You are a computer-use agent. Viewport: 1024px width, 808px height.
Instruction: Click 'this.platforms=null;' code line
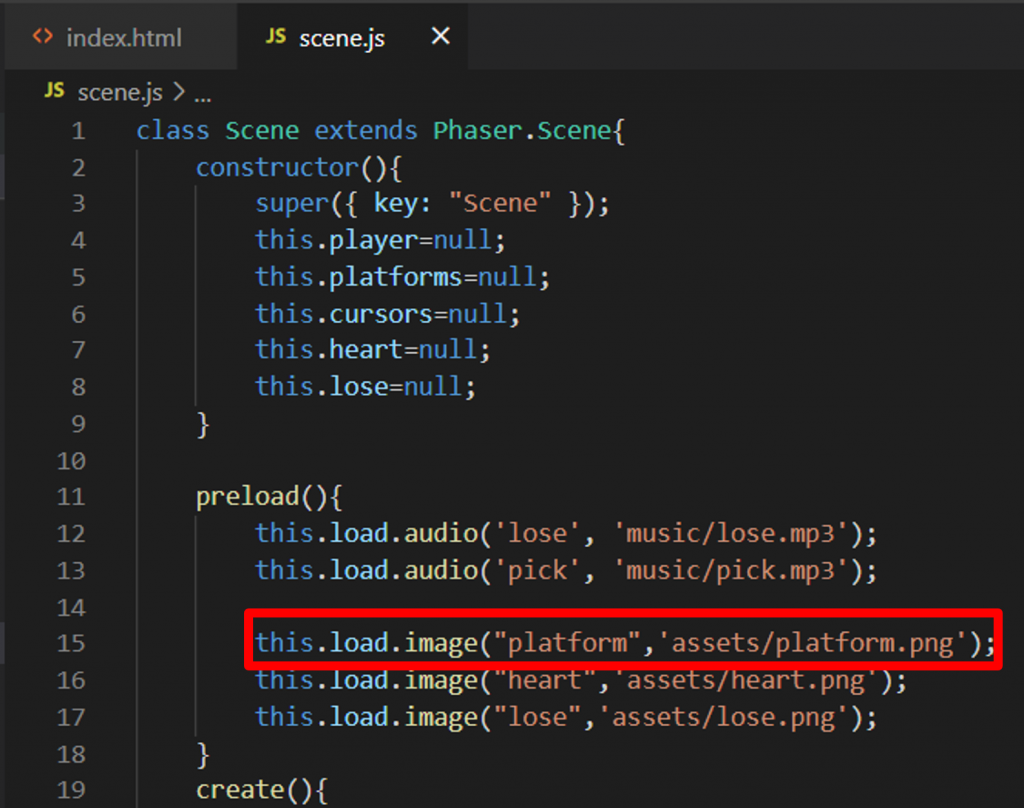[x=403, y=277]
